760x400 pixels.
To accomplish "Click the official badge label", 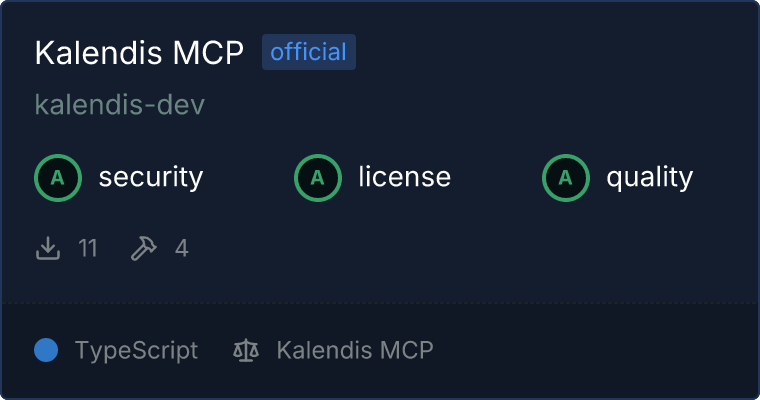I will point(309,52).
